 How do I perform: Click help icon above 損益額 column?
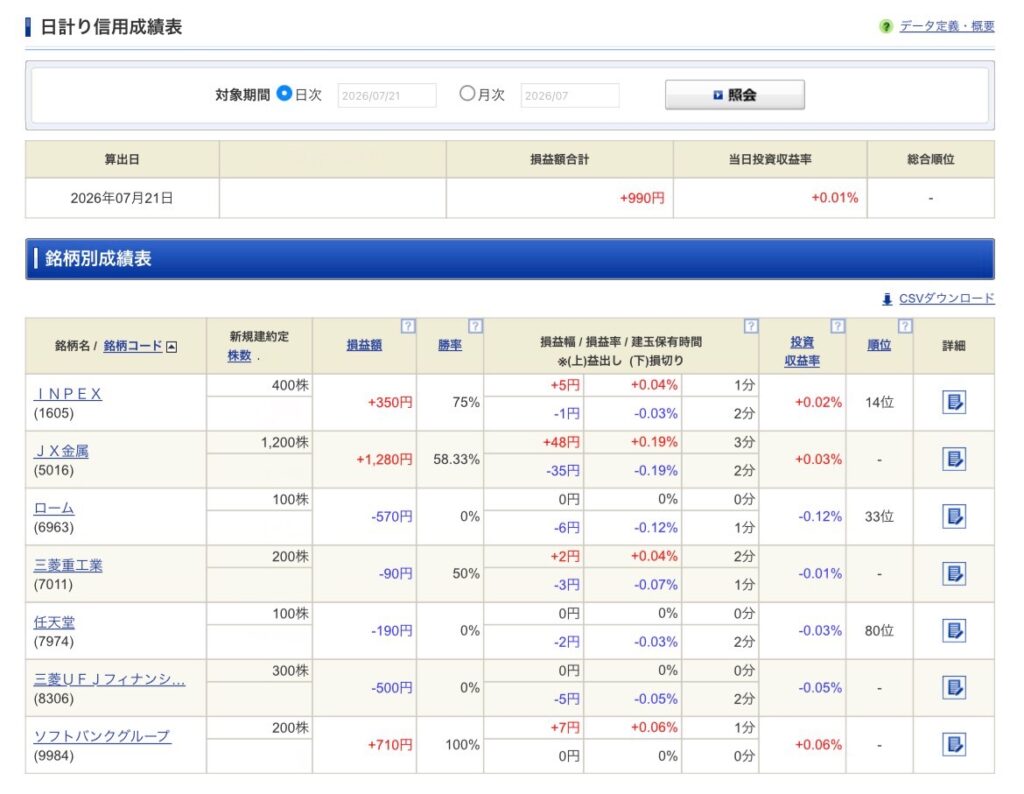tap(408, 326)
